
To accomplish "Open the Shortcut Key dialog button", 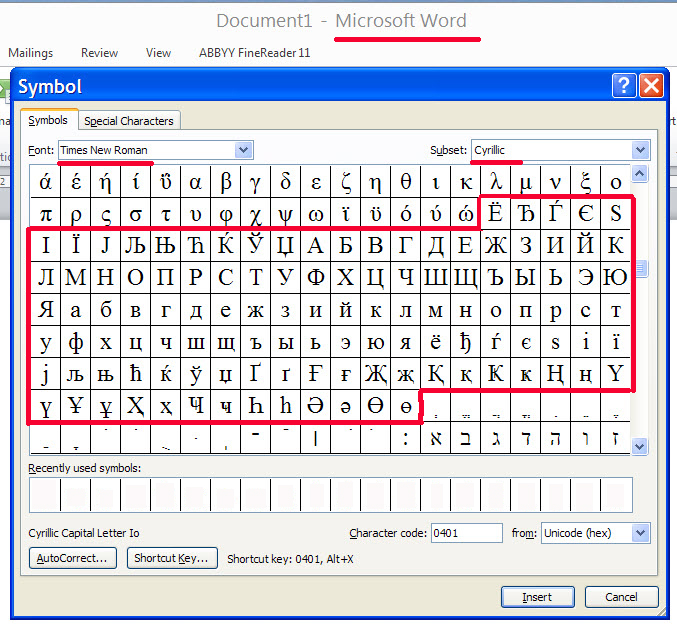I will pyautogui.click(x=172, y=558).
